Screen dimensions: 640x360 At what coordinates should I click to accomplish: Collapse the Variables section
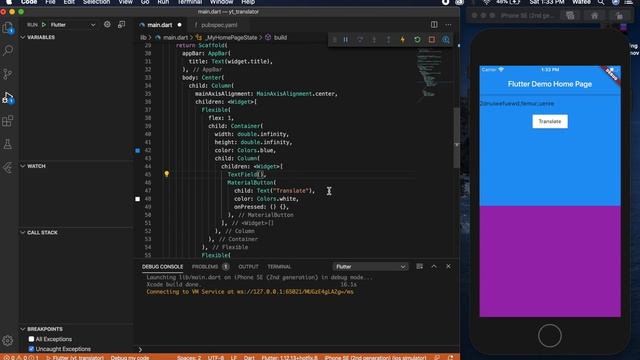tap(23, 37)
